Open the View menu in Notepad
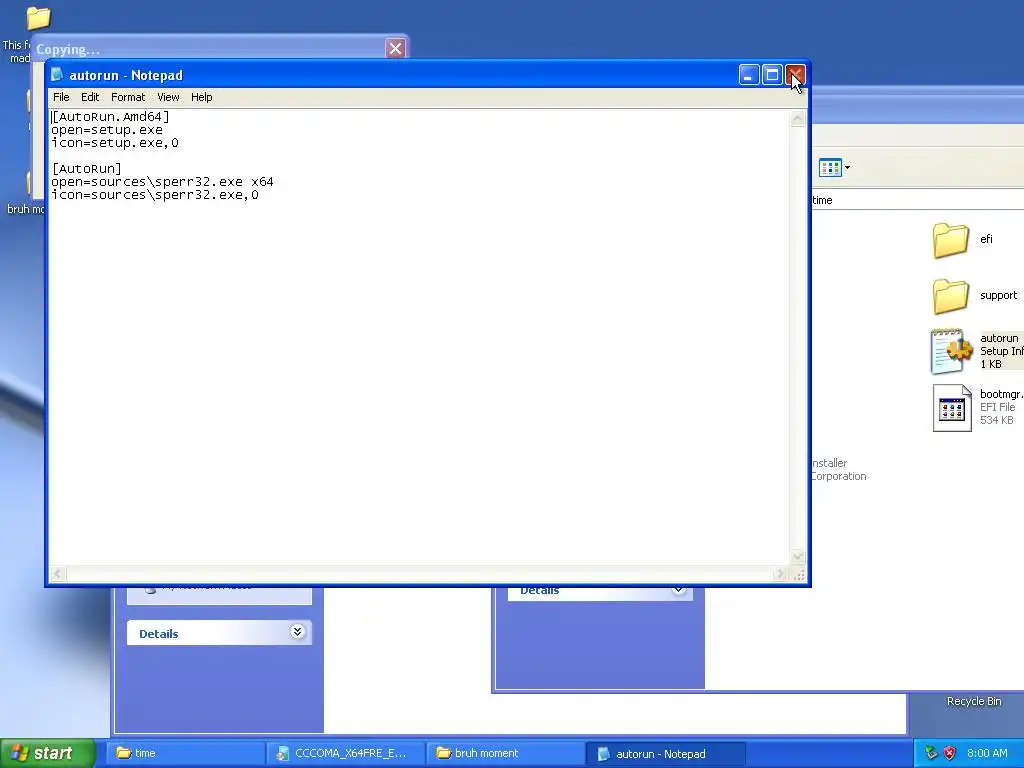 168,97
